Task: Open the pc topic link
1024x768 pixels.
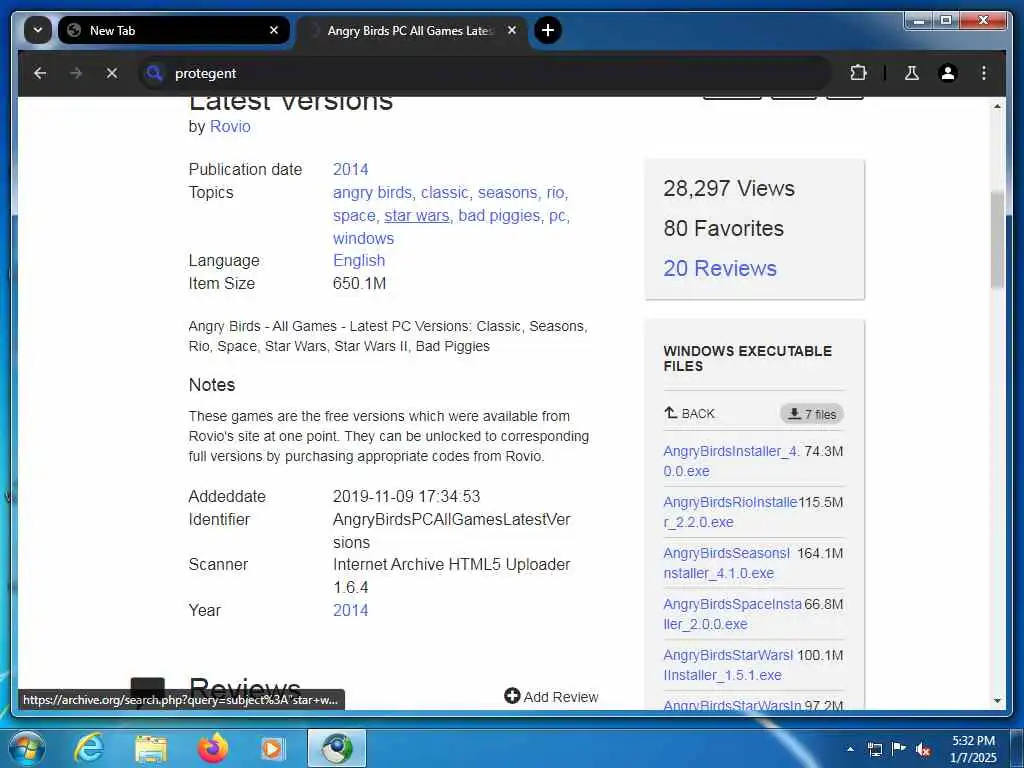Action: click(557, 216)
